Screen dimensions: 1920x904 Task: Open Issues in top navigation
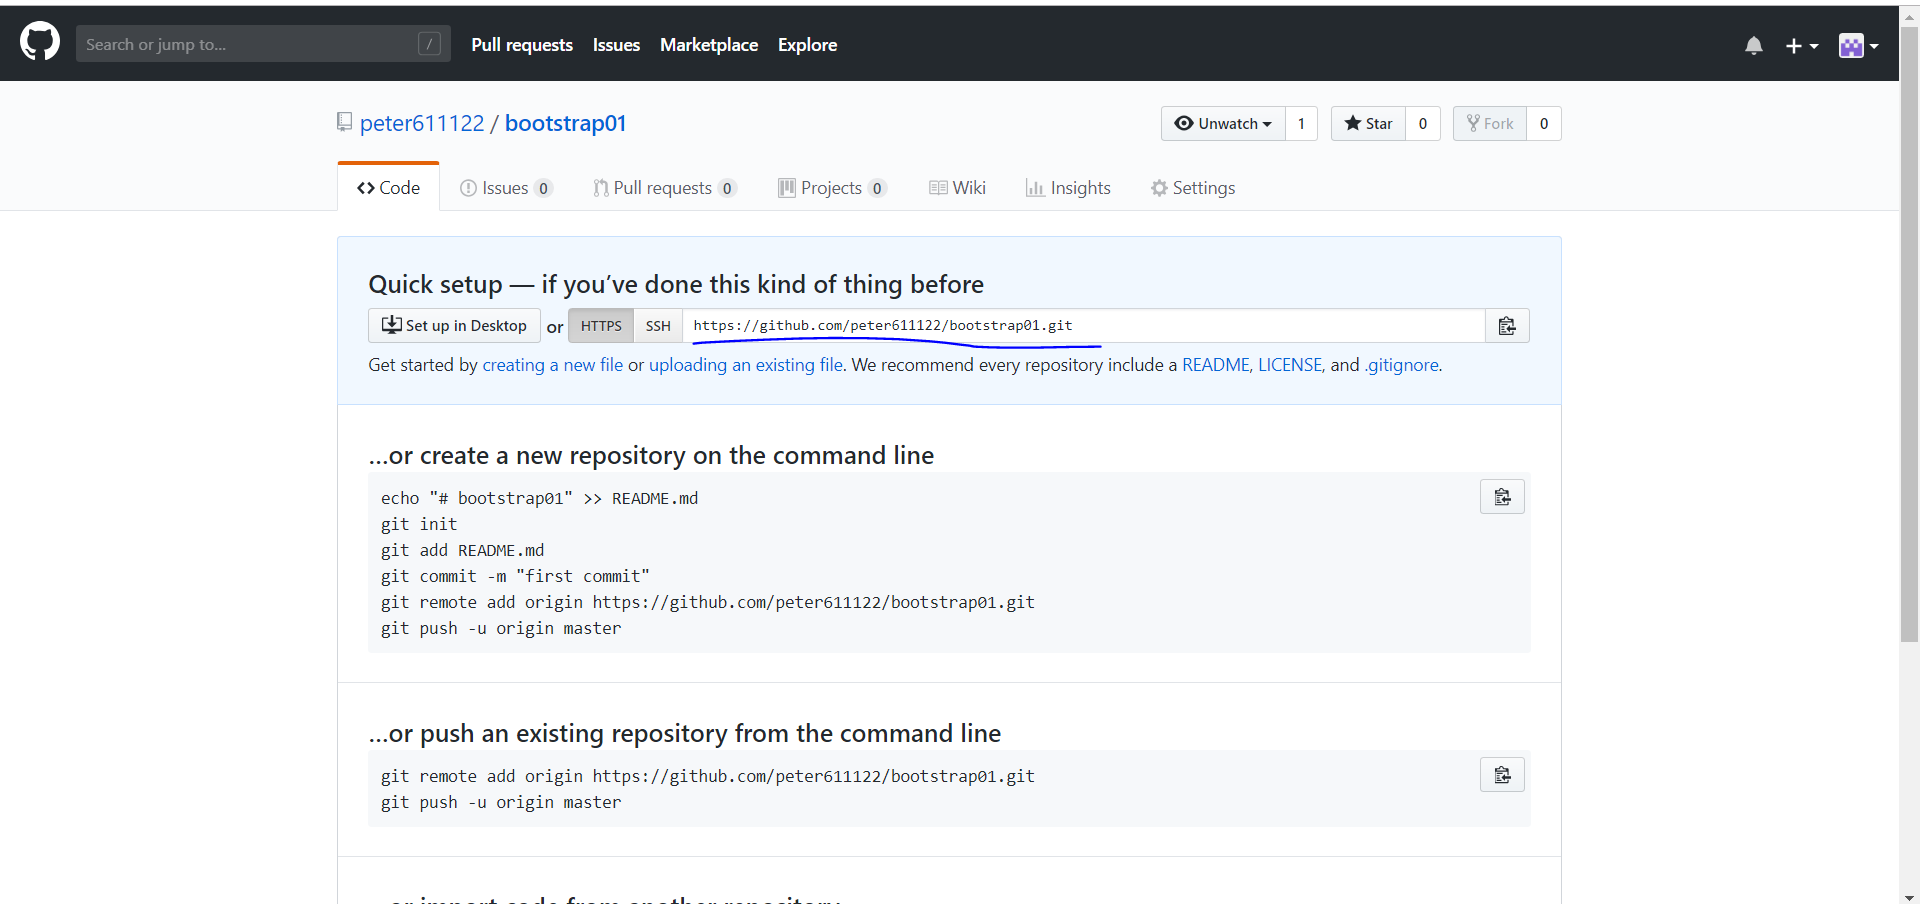coord(616,45)
